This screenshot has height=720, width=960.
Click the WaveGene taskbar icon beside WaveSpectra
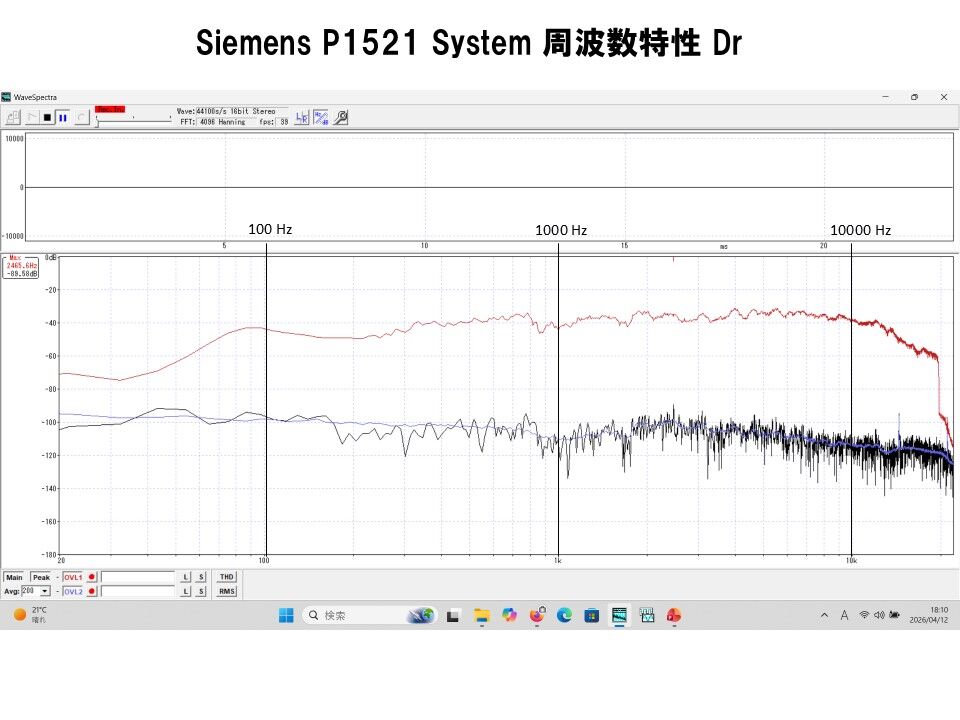[x=647, y=615]
